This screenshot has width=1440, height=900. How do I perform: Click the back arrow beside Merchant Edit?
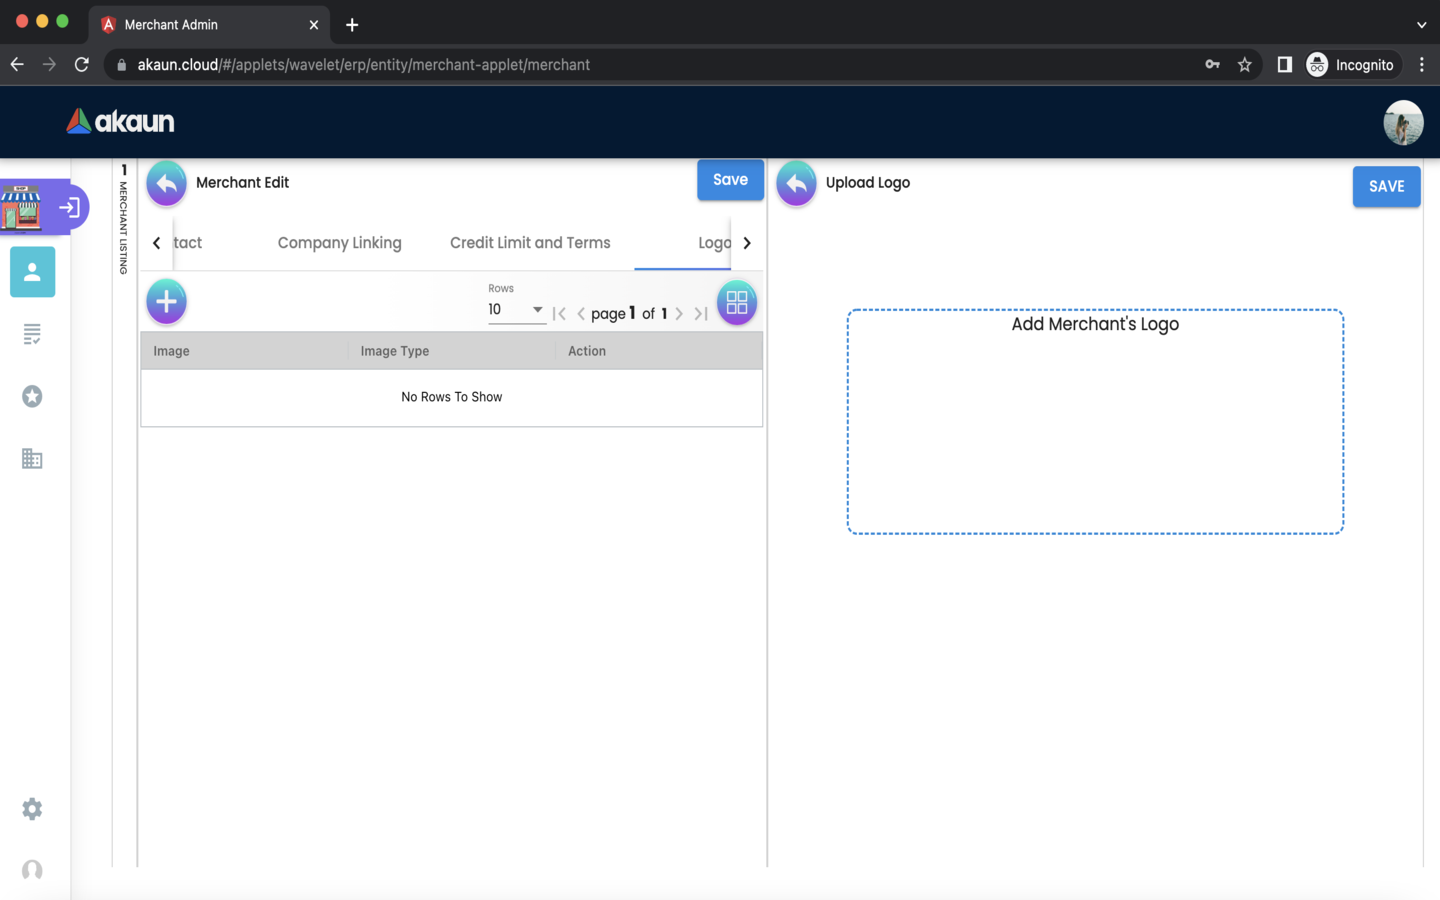tap(166, 183)
